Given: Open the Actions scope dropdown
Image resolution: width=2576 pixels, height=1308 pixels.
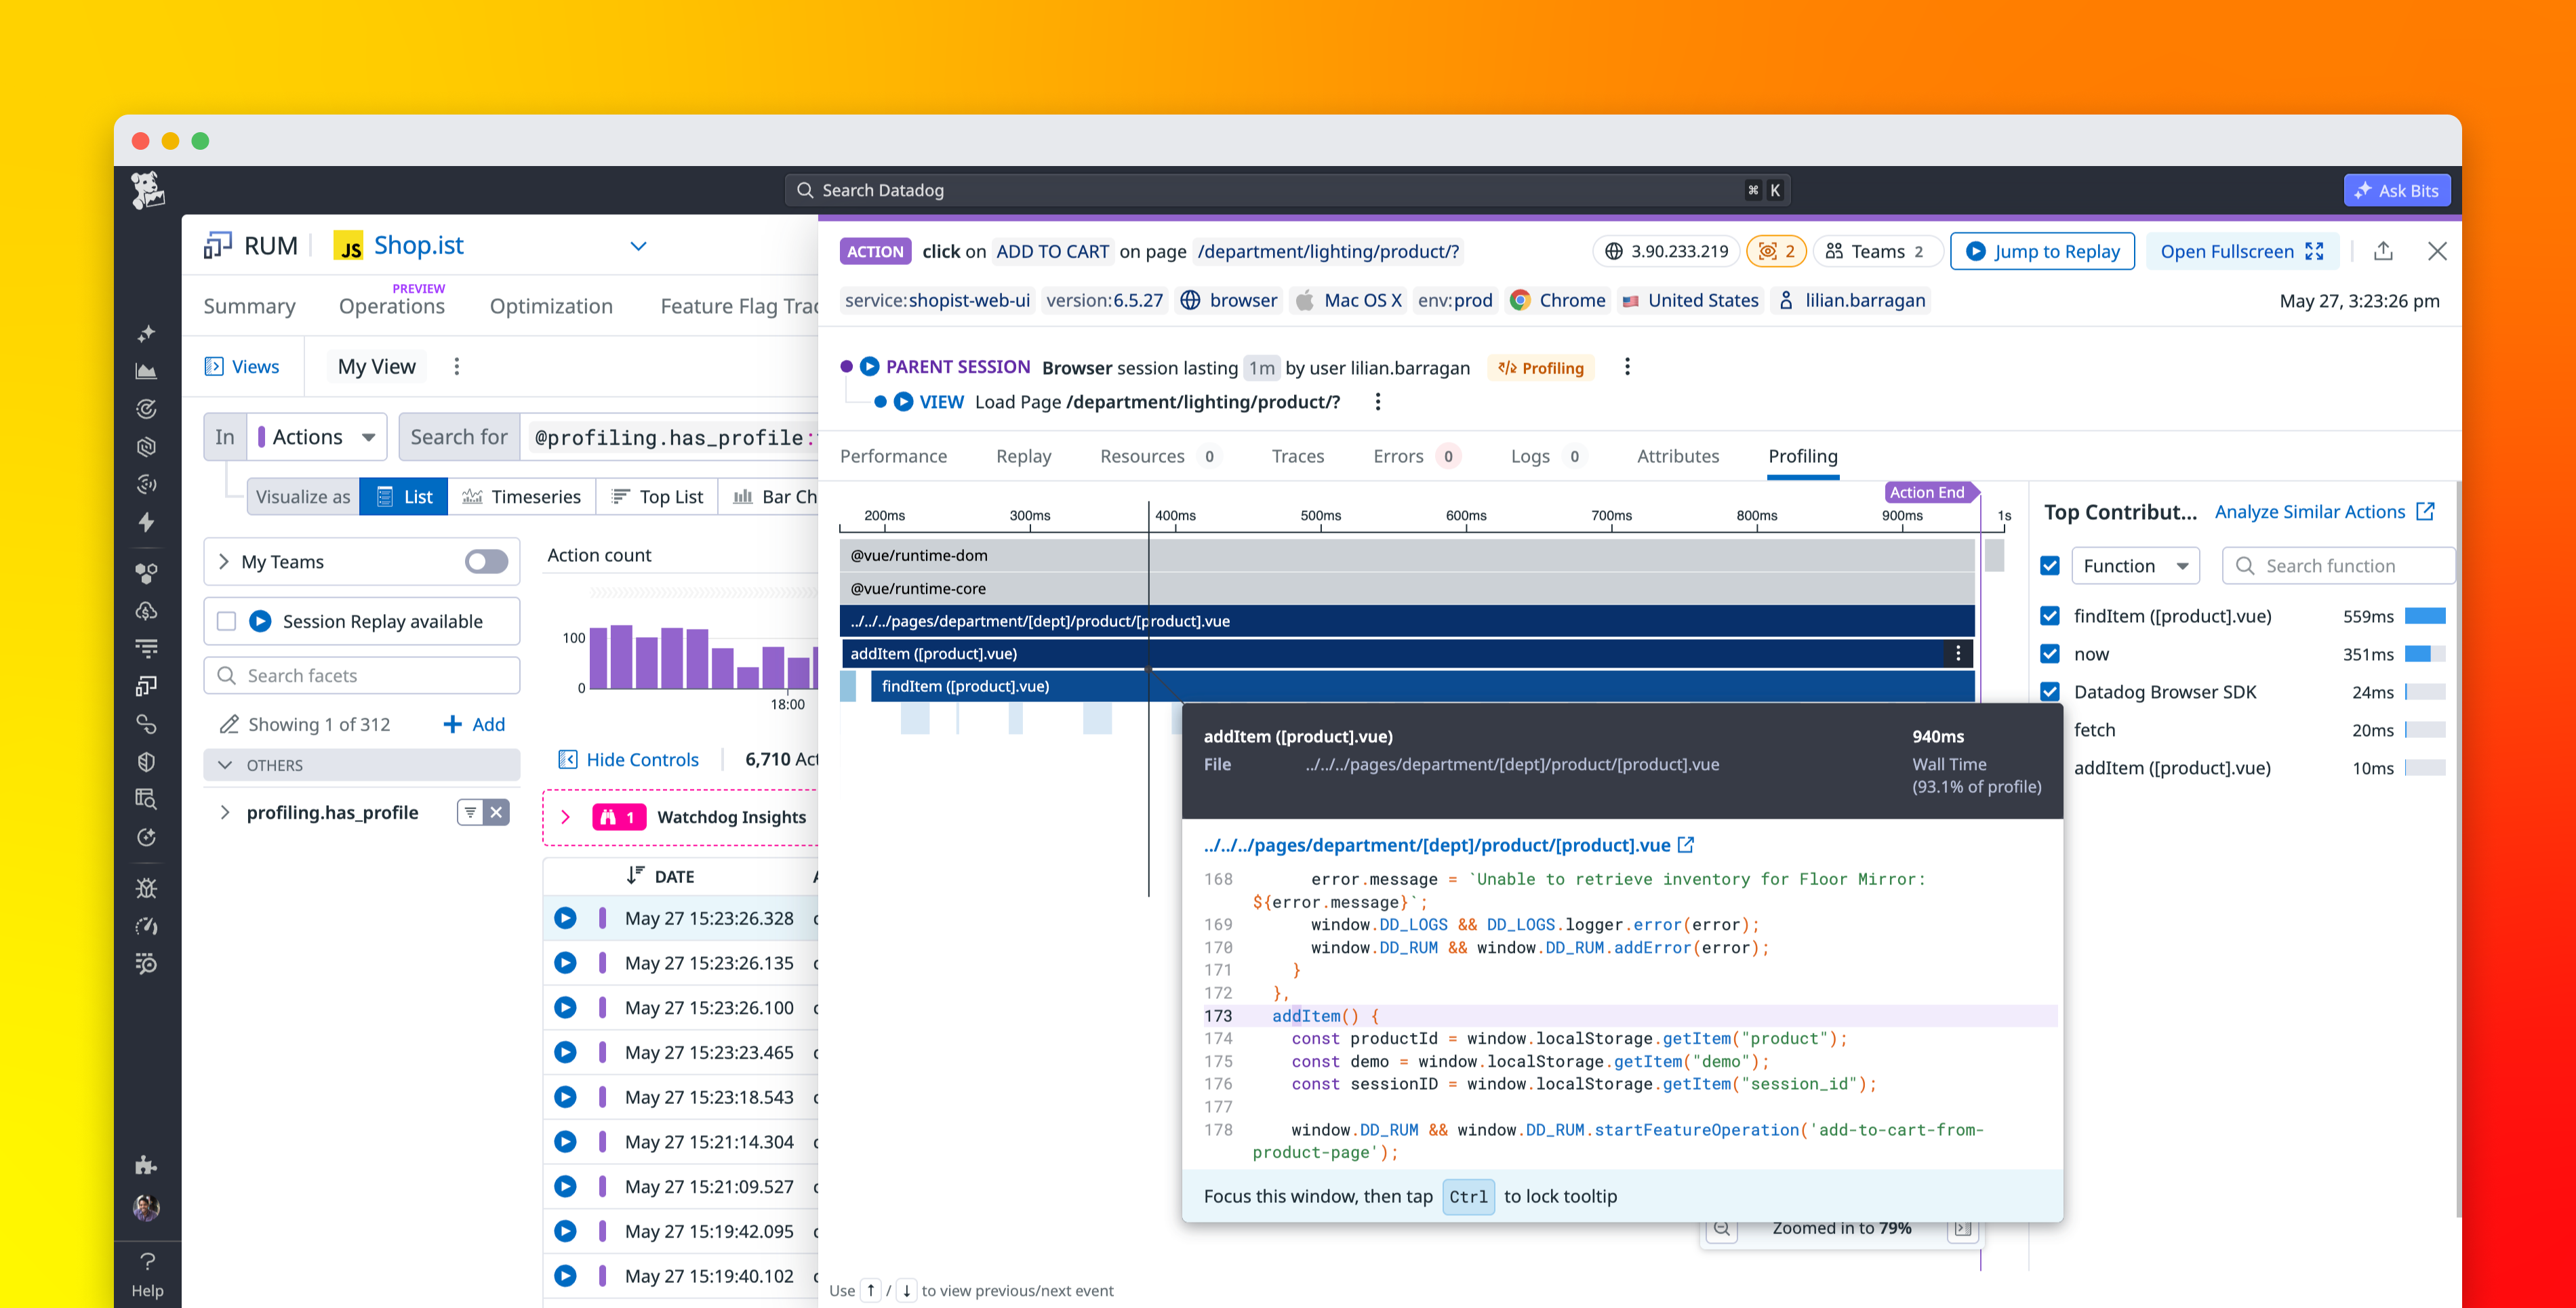Looking at the screenshot, I should point(317,437).
